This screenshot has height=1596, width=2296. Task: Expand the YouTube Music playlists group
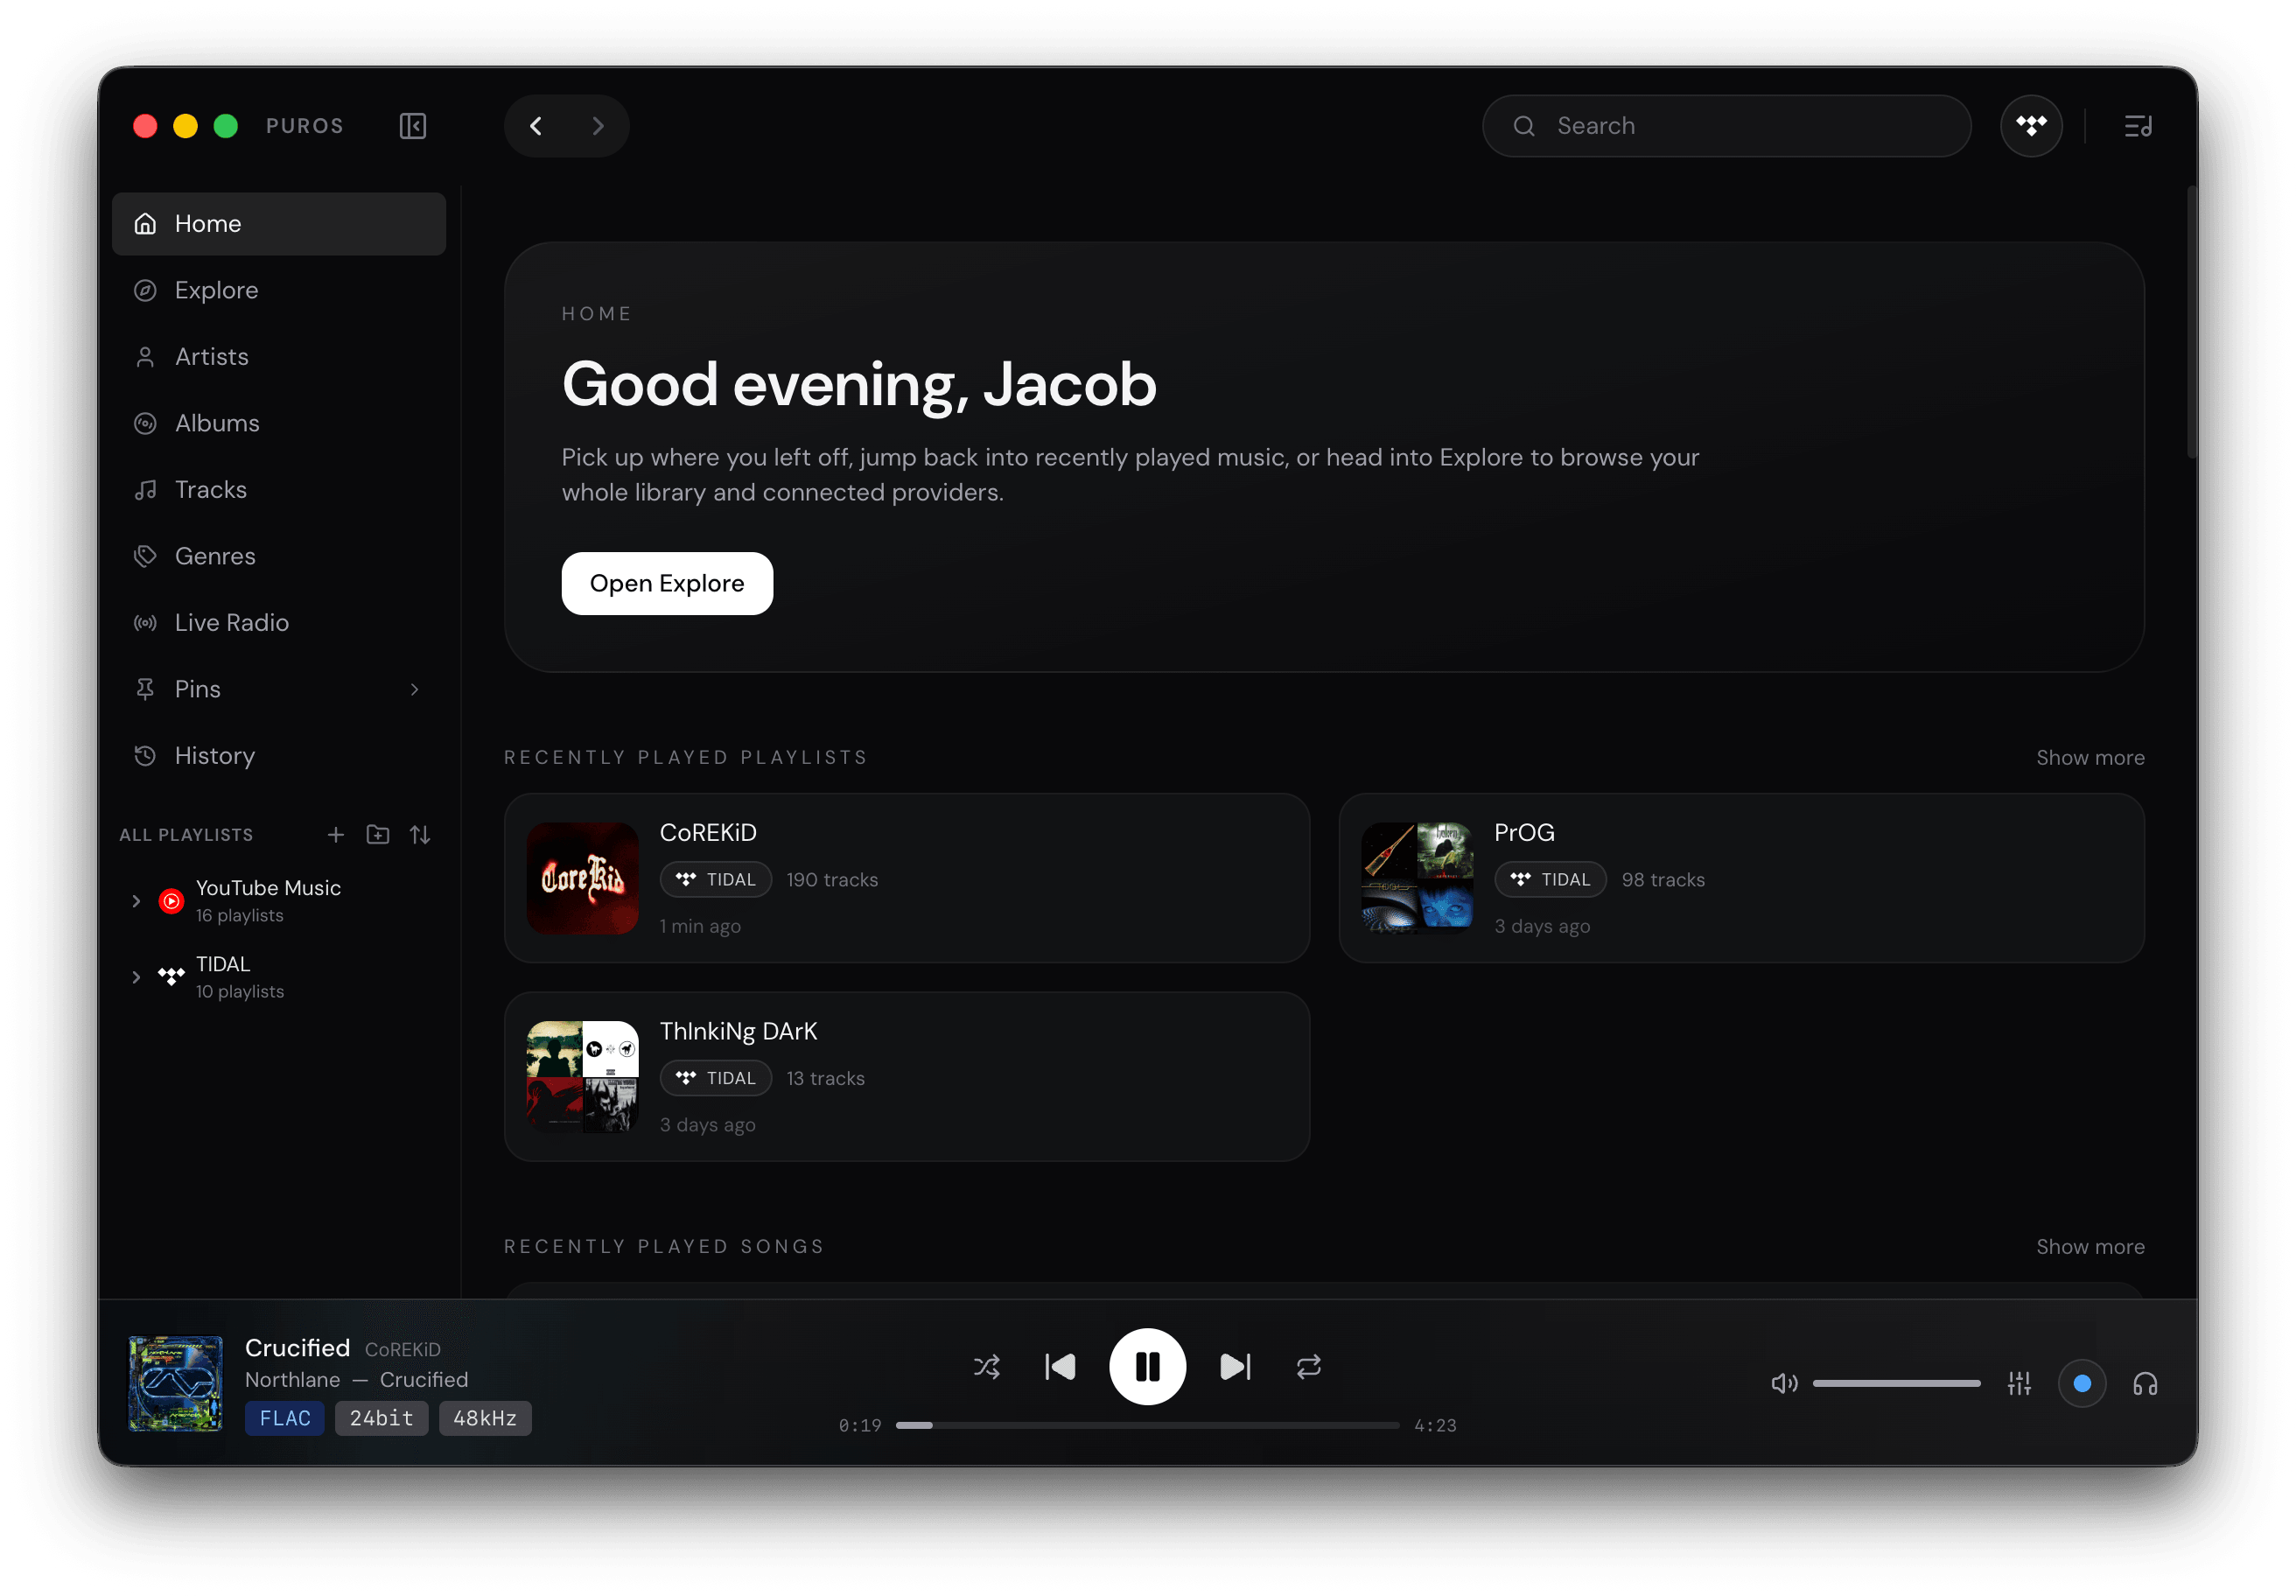(136, 901)
